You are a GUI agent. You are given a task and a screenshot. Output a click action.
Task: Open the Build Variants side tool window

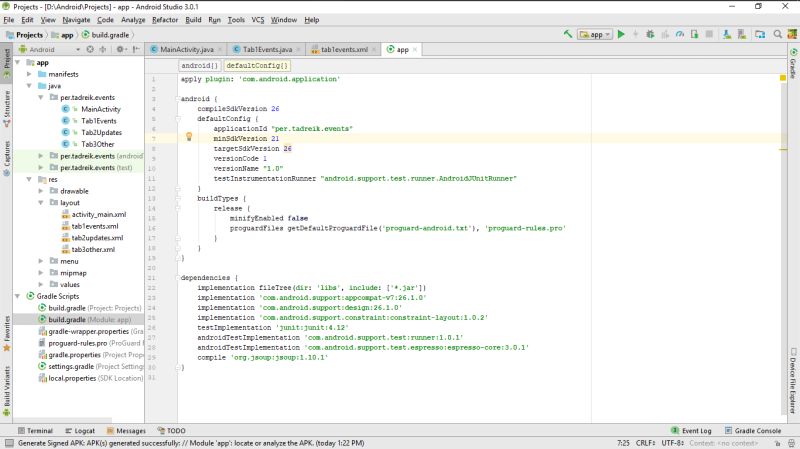[7, 391]
